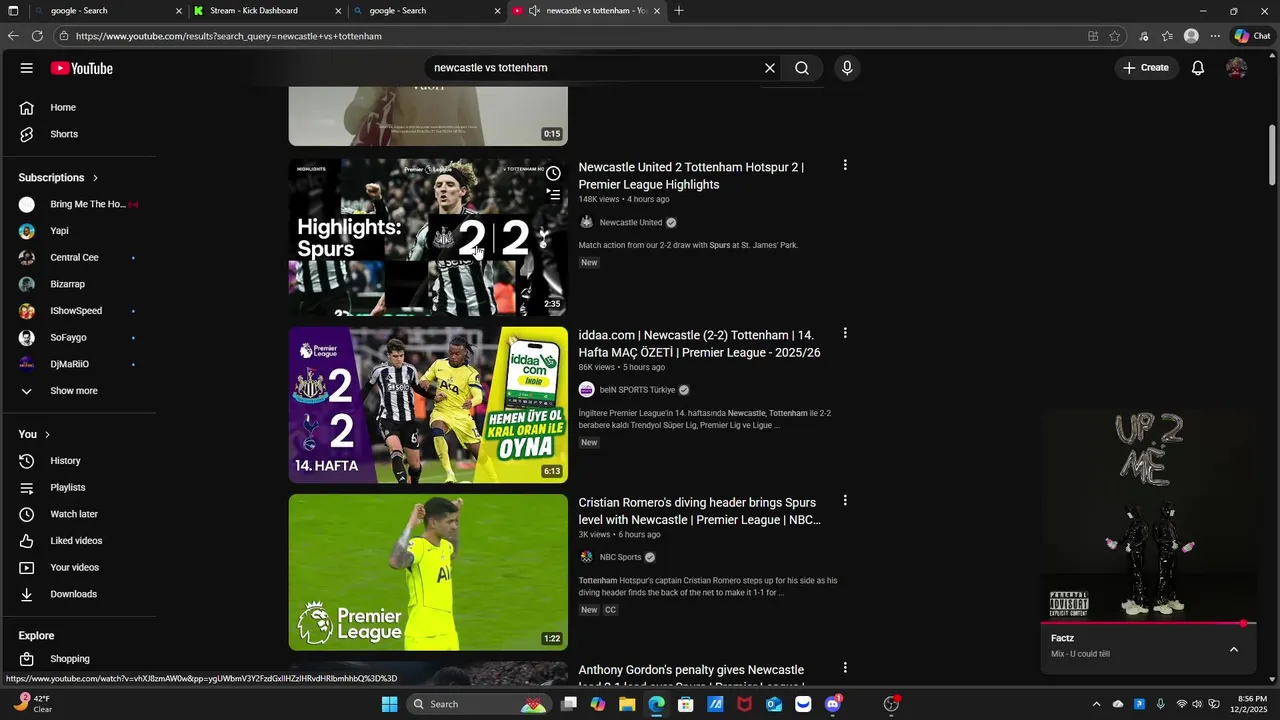The width and height of the screenshot is (1280, 720).
Task: Clear the search box with the X
Action: click(x=770, y=68)
